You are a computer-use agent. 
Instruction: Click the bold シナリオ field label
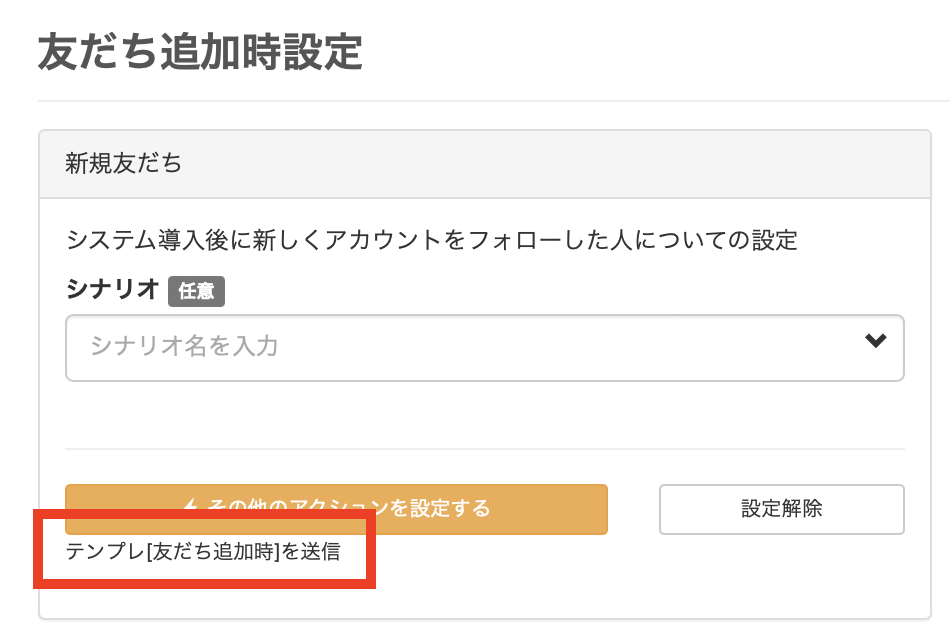[x=112, y=290]
